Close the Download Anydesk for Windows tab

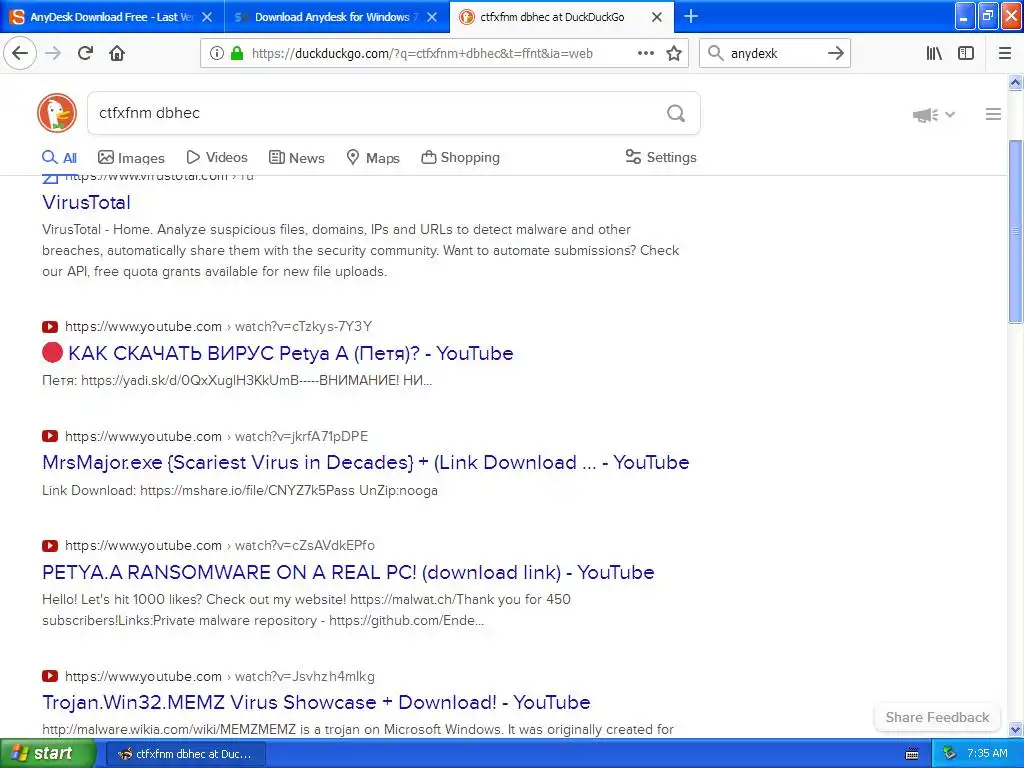pos(432,17)
